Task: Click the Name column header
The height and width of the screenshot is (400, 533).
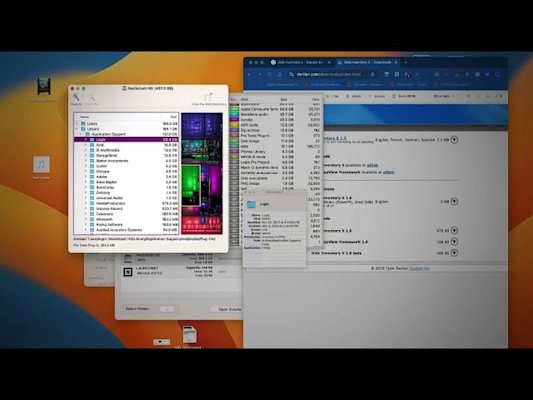Action: (x=85, y=117)
